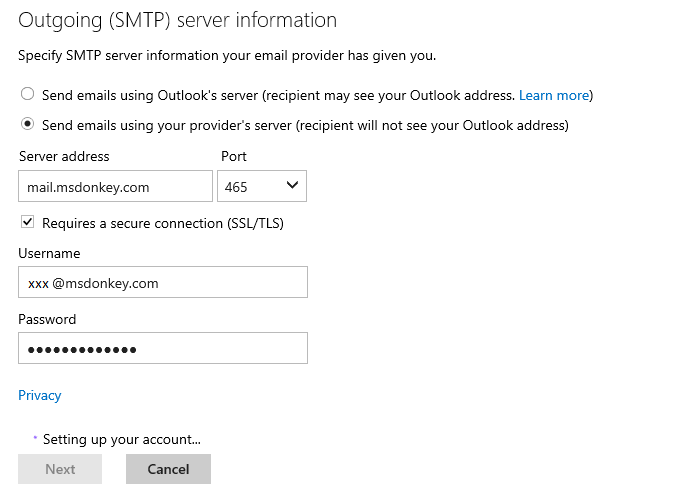Click the "Port" label above the dropdown
The height and width of the screenshot is (502, 675).
pos(233,156)
